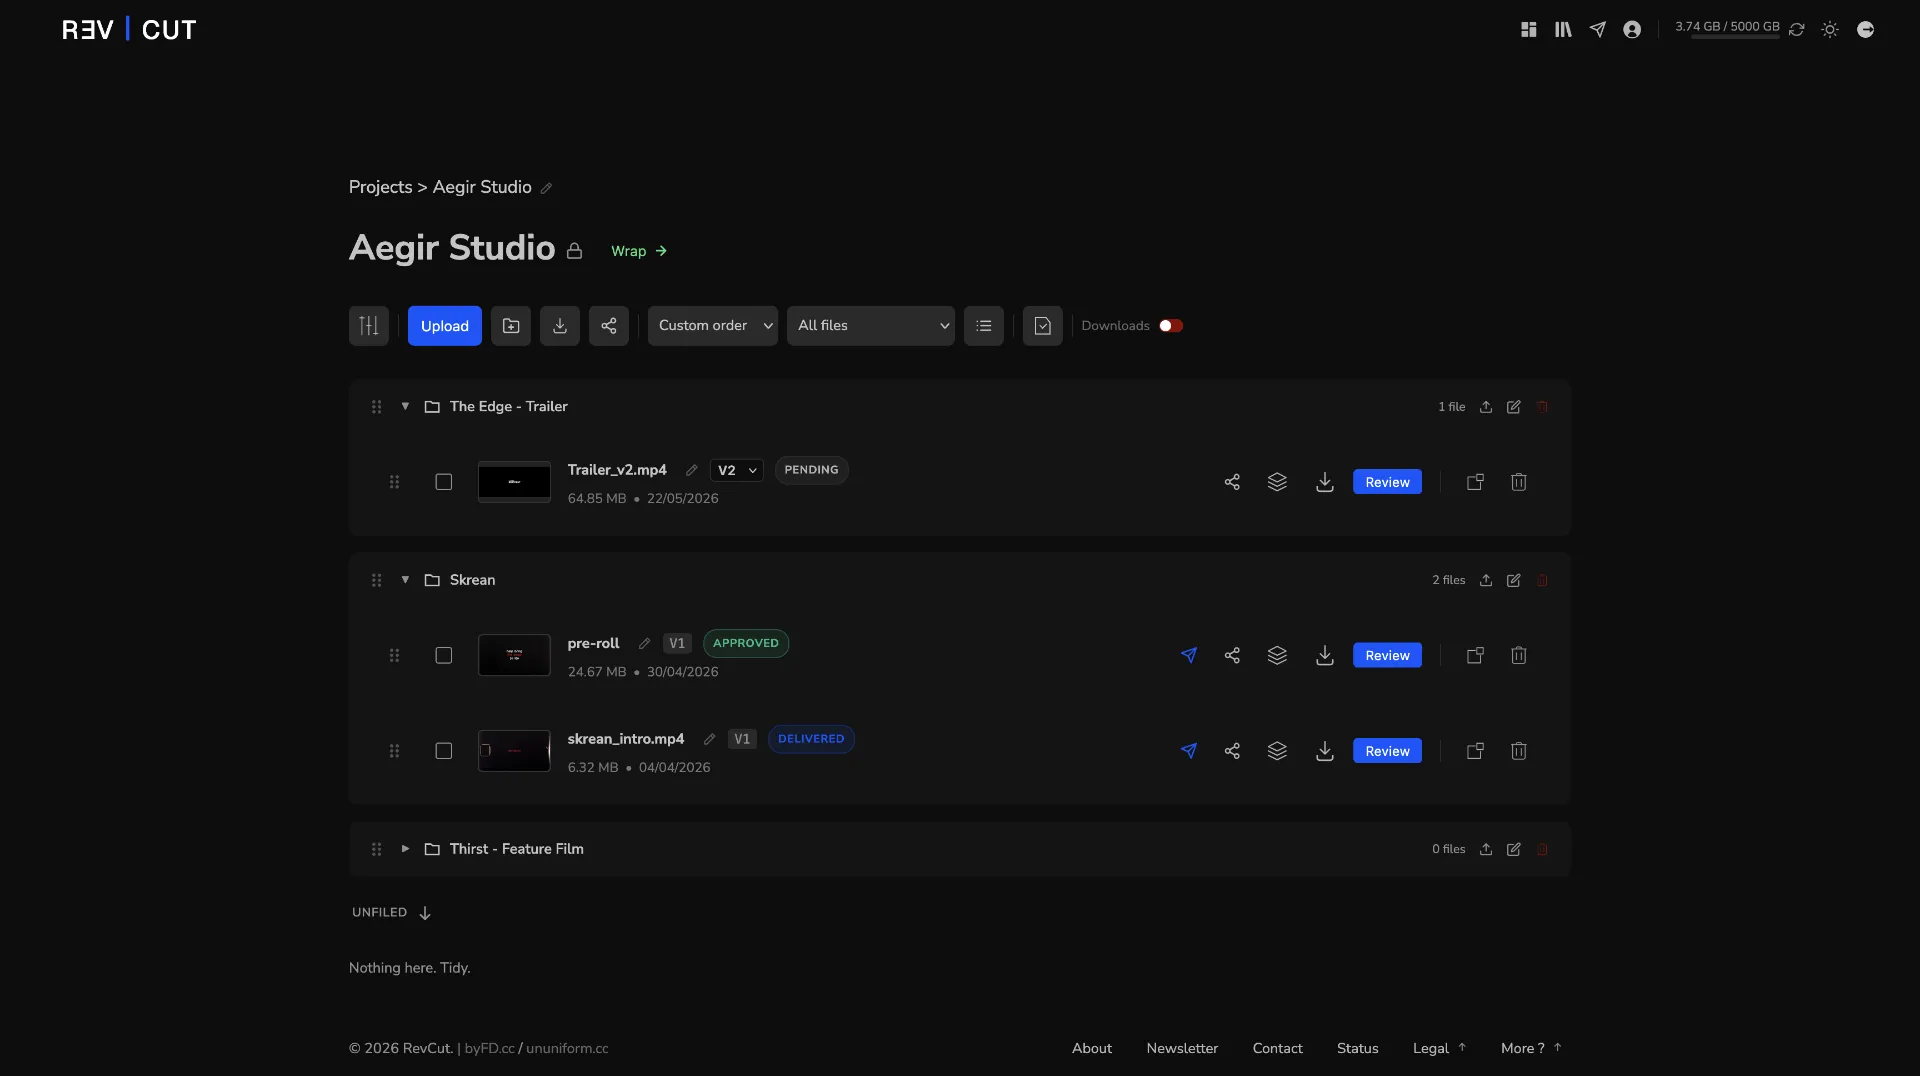Viewport: 1920px width, 1076px height.
Task: Download Trailer_v2.mp4
Action: (1325, 482)
